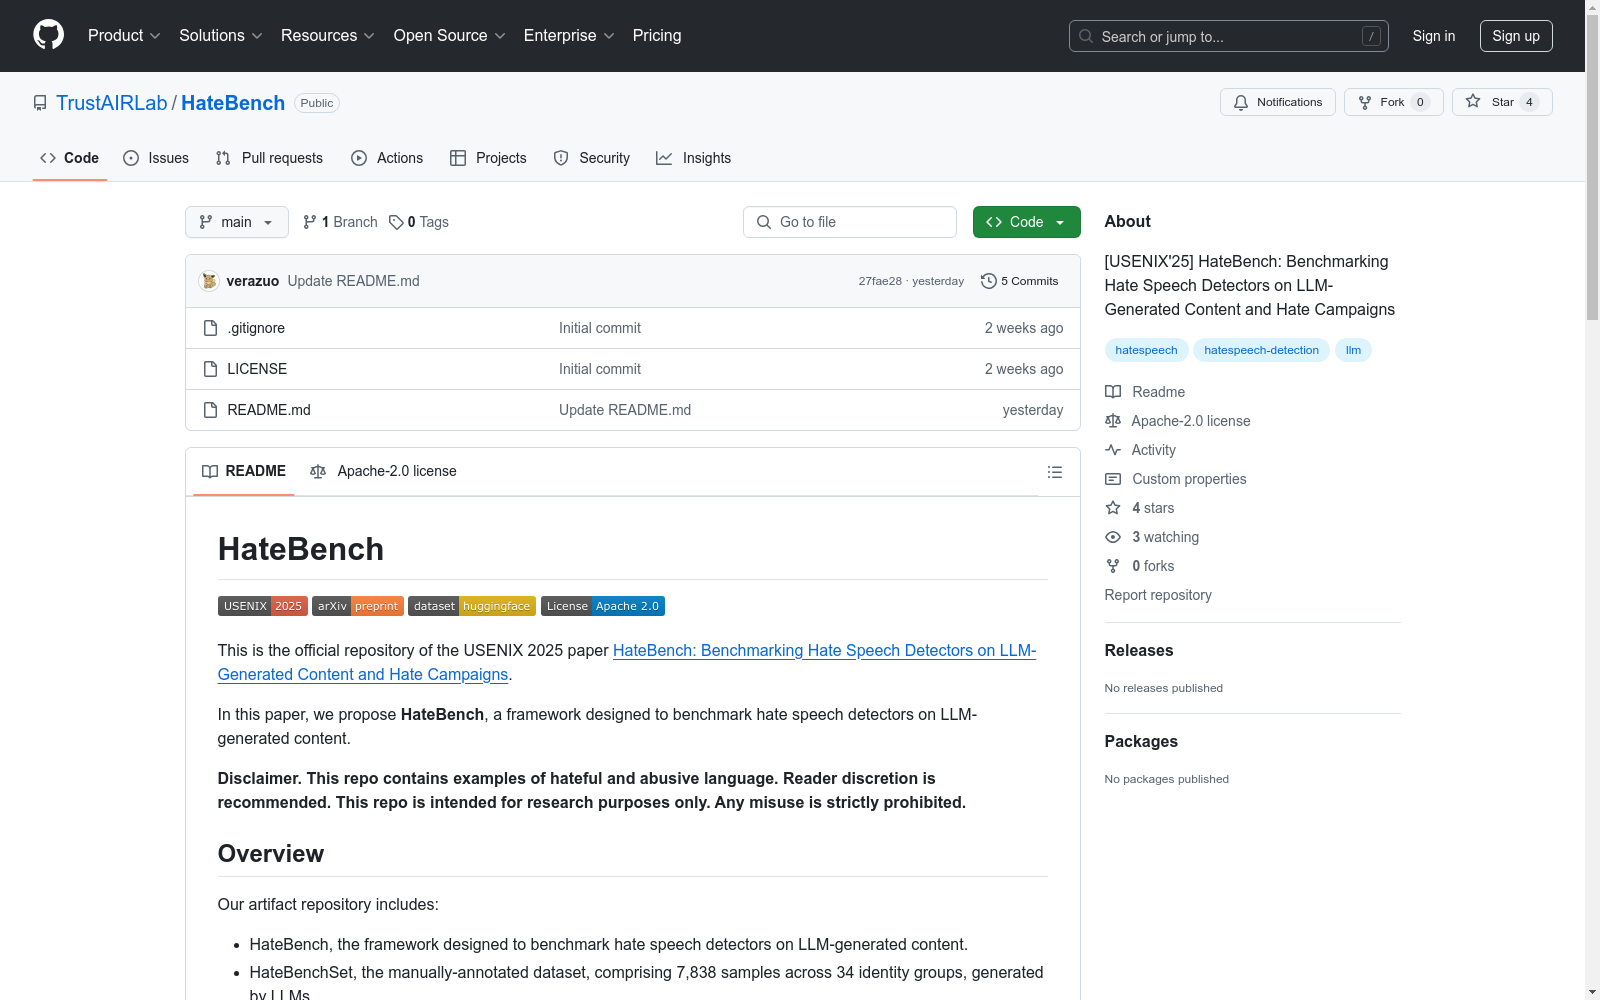The image size is (1600, 1000).
Task: Click the book icon beside Readme in About
Action: point(1113,392)
